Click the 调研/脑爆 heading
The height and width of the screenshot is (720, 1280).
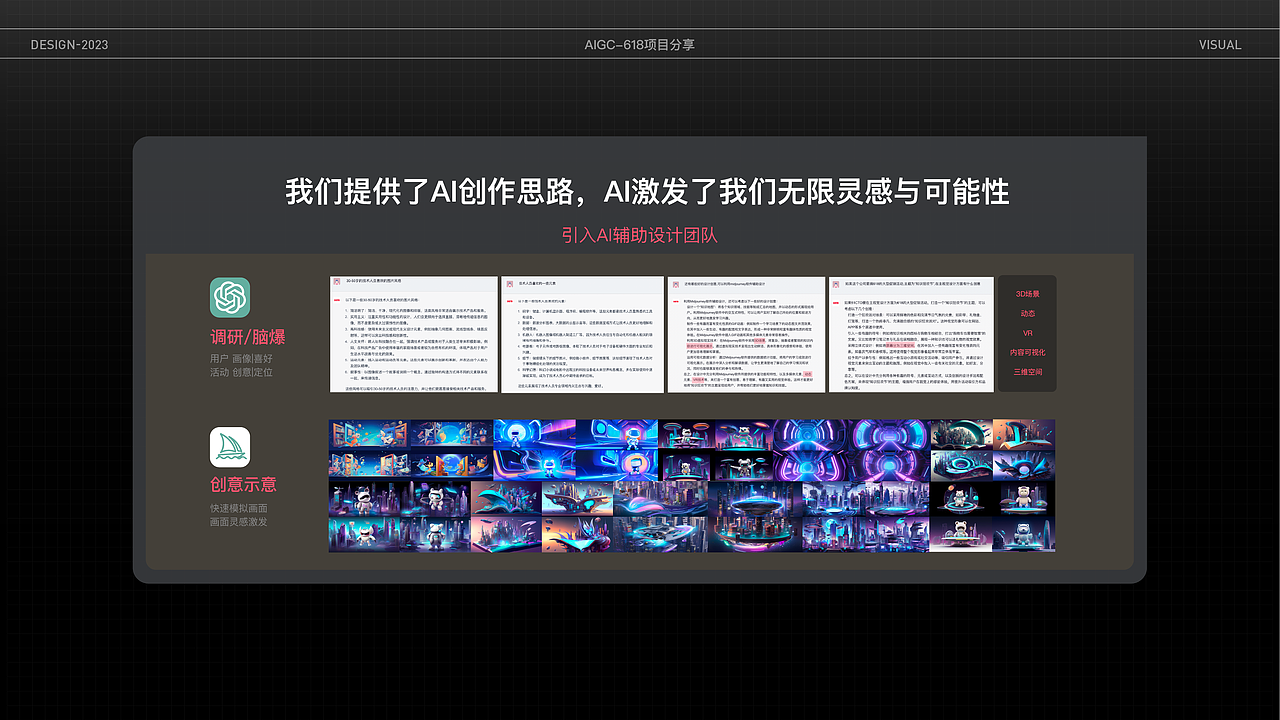247,336
